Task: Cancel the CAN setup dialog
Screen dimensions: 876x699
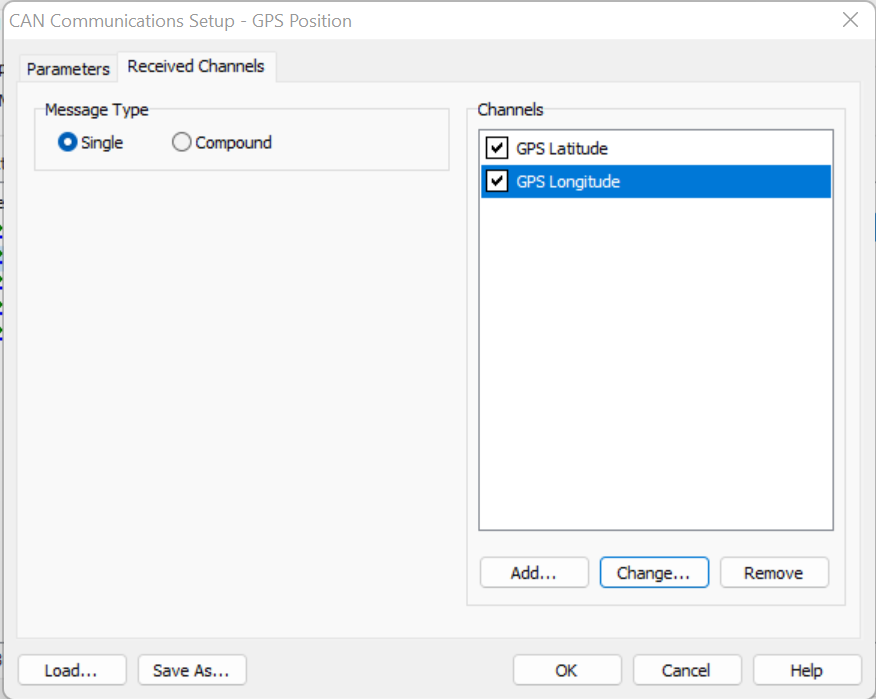Action: coord(687,670)
